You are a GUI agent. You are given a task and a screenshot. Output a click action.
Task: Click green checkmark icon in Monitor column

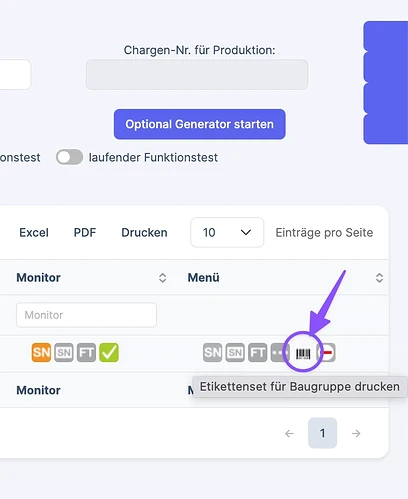pyautogui.click(x=109, y=352)
